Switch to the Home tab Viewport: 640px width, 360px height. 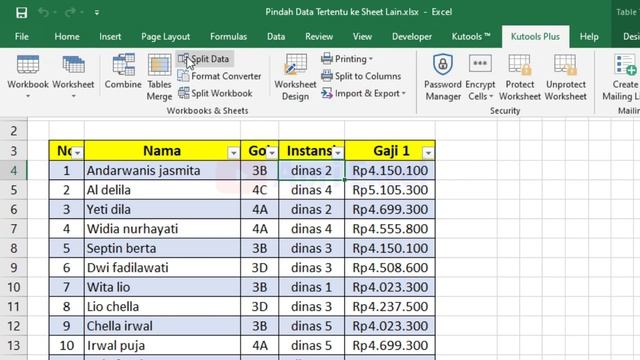(x=67, y=36)
